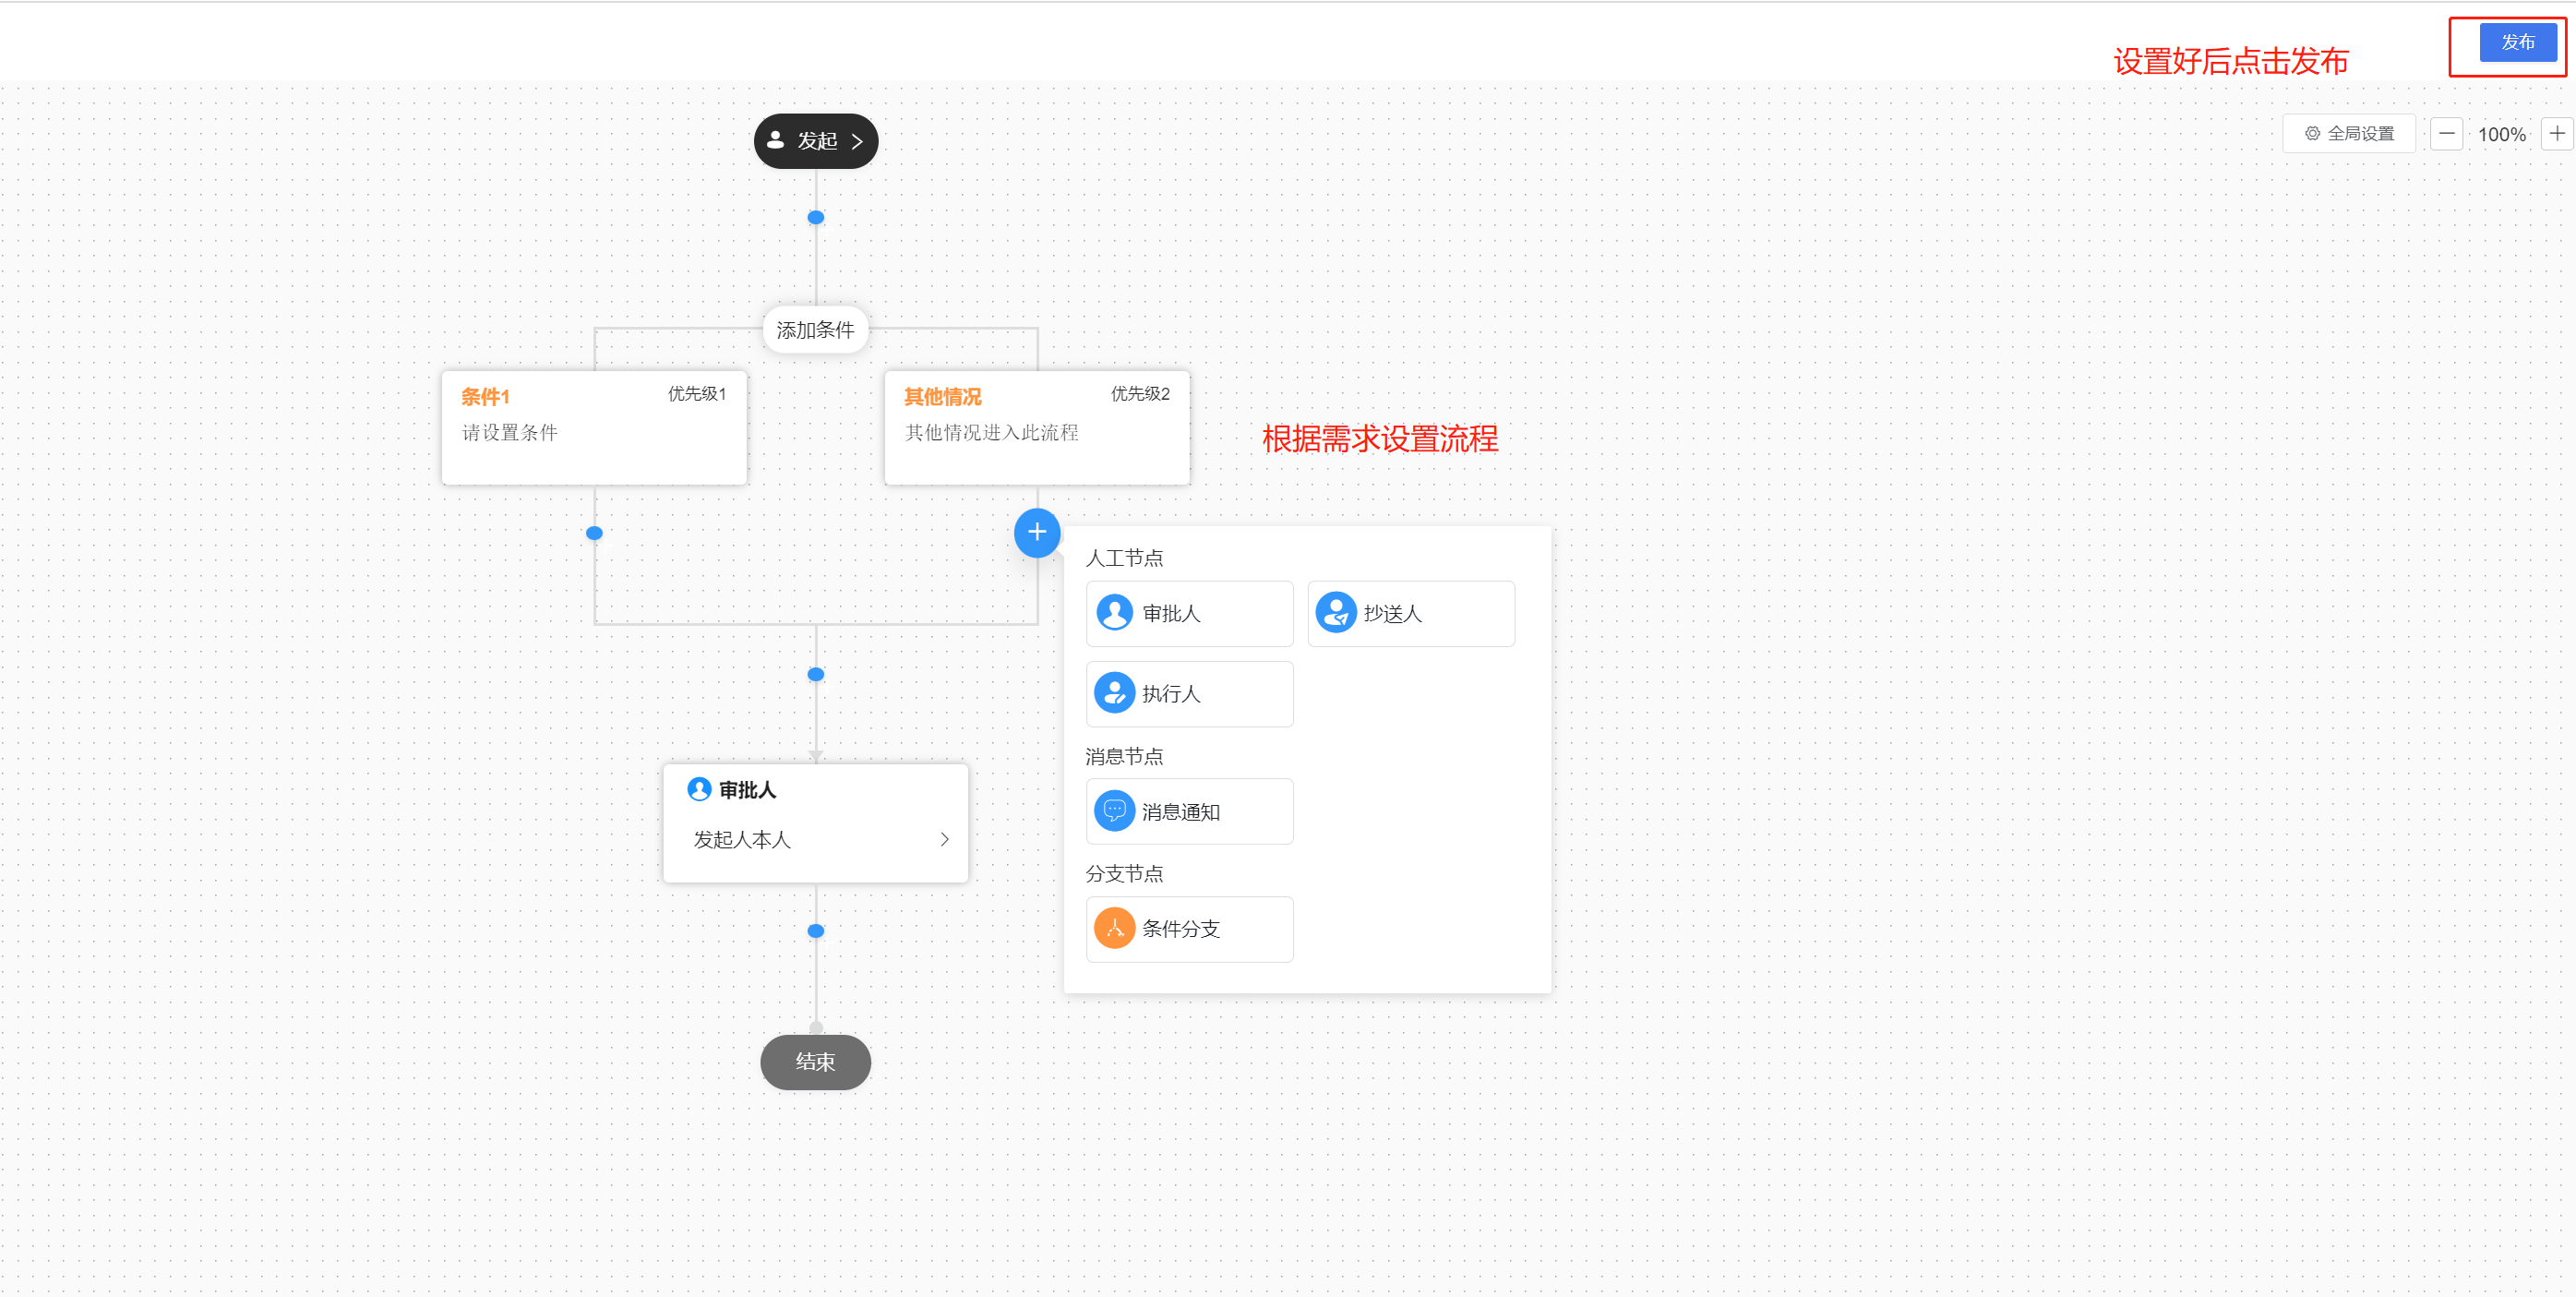Click 优先级1 priority label
Viewport: 2576px width, 1297px height.
696,394
